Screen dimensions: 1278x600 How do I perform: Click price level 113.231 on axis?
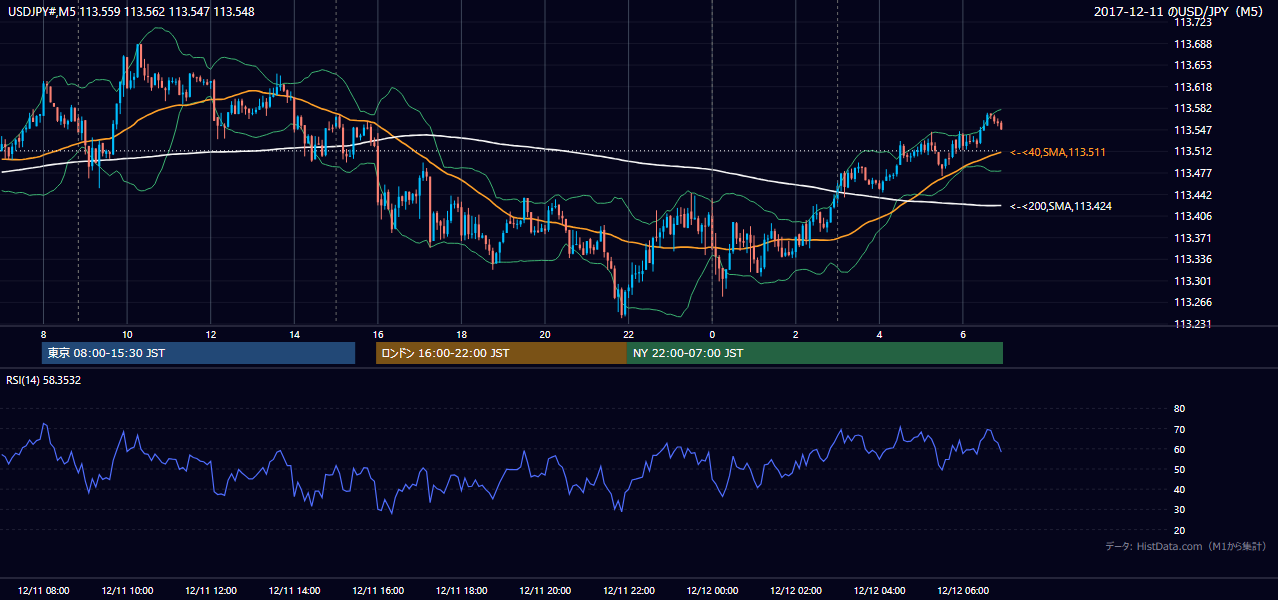tap(1192, 324)
